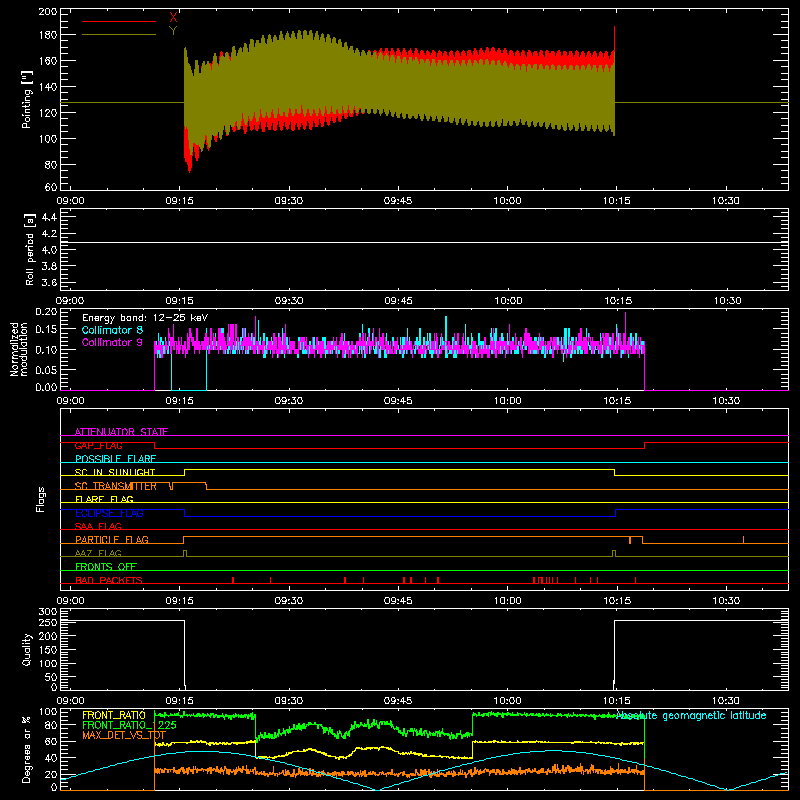
Task: Click the 10:30 time label under the Flags plot
Action: click(x=726, y=601)
